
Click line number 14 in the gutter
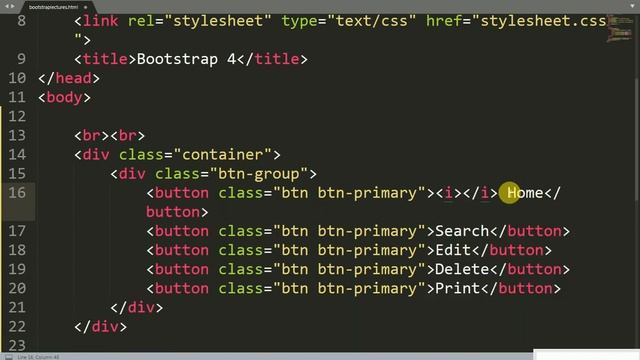17,155
